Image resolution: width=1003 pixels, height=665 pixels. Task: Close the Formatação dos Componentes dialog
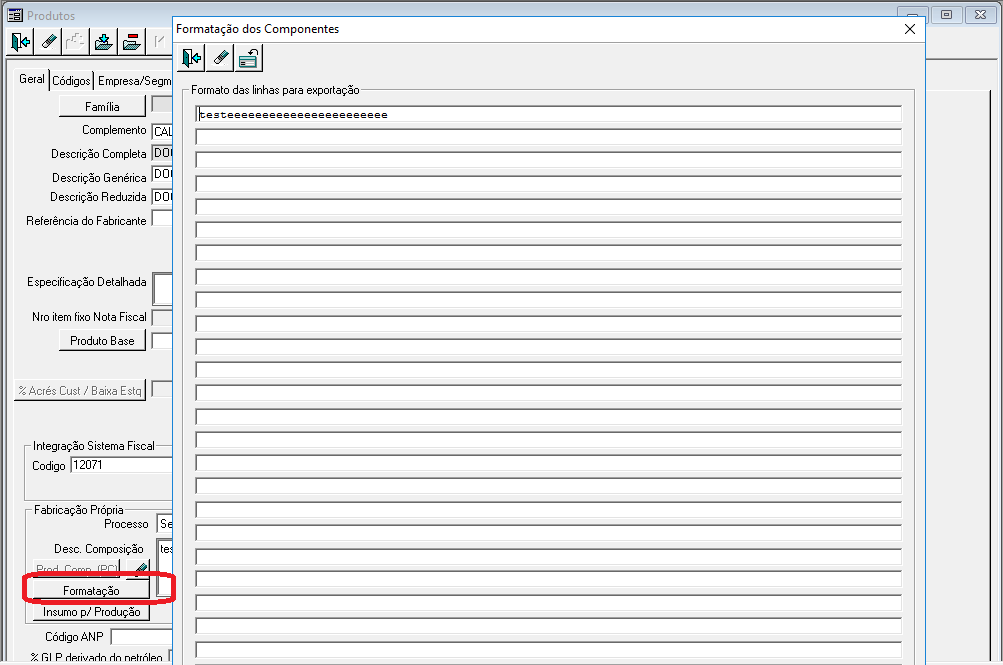[x=910, y=29]
